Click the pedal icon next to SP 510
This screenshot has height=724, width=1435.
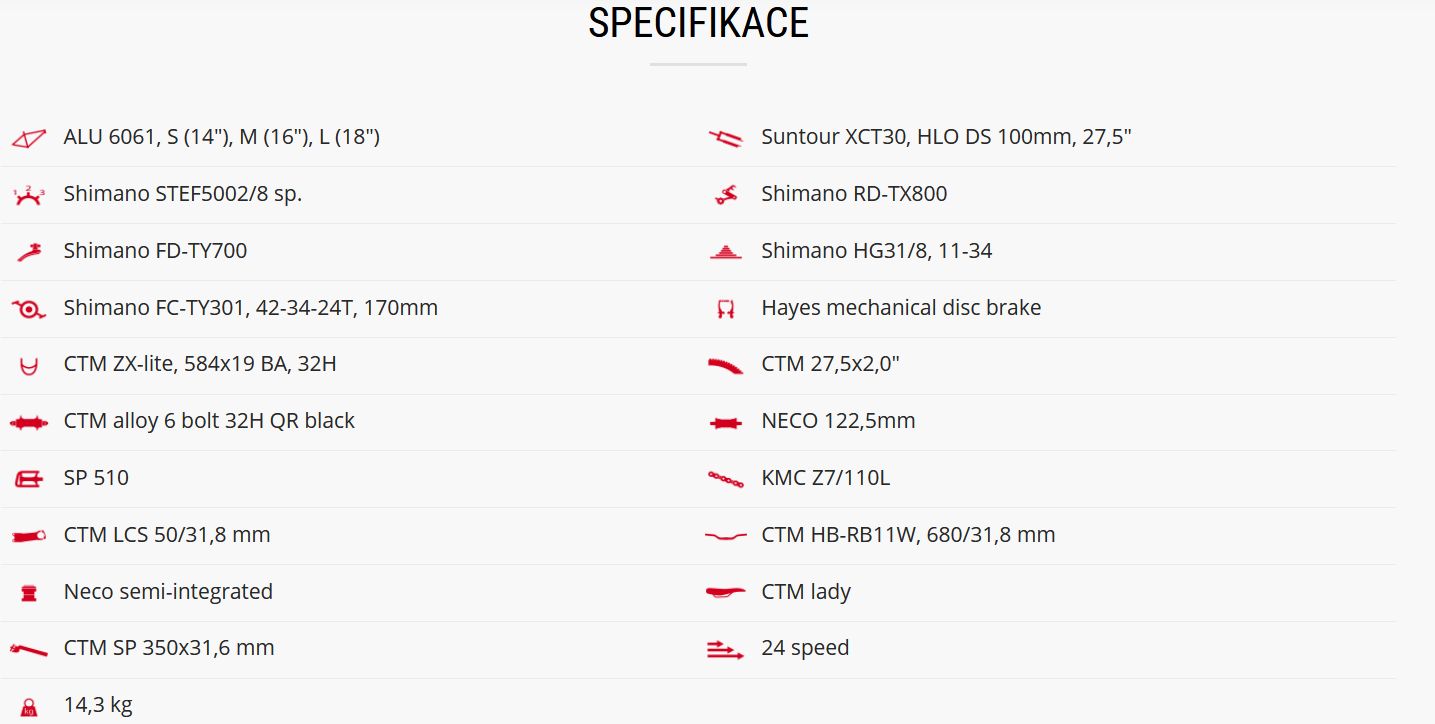(x=29, y=480)
